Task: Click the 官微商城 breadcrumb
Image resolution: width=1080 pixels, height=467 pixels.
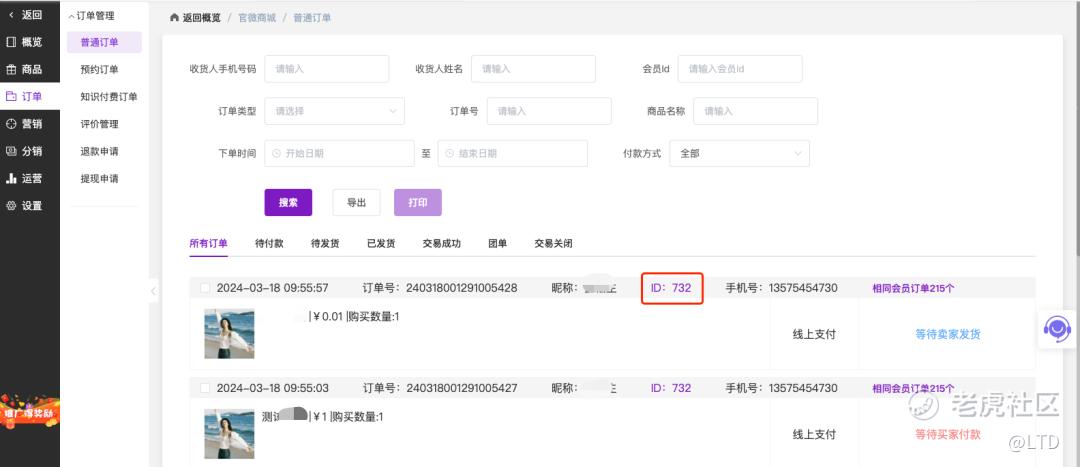Action: 257,18
